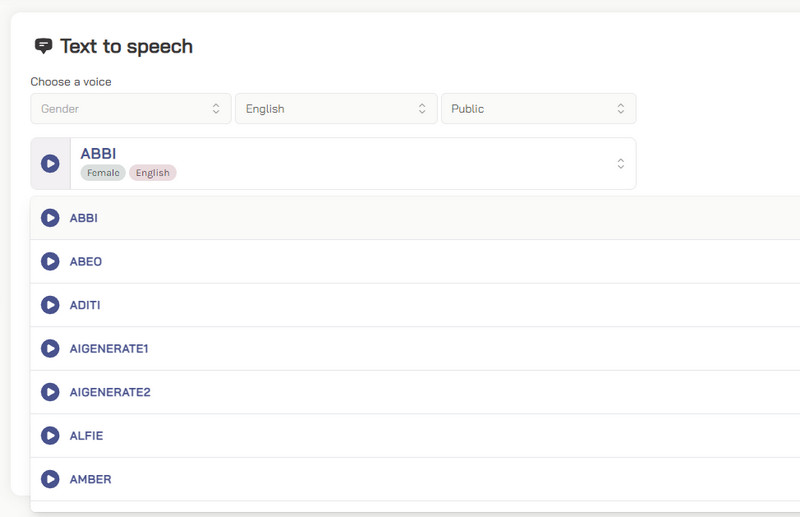
Task: Play the AIGENERATE2 voice sample
Action: 50,392
